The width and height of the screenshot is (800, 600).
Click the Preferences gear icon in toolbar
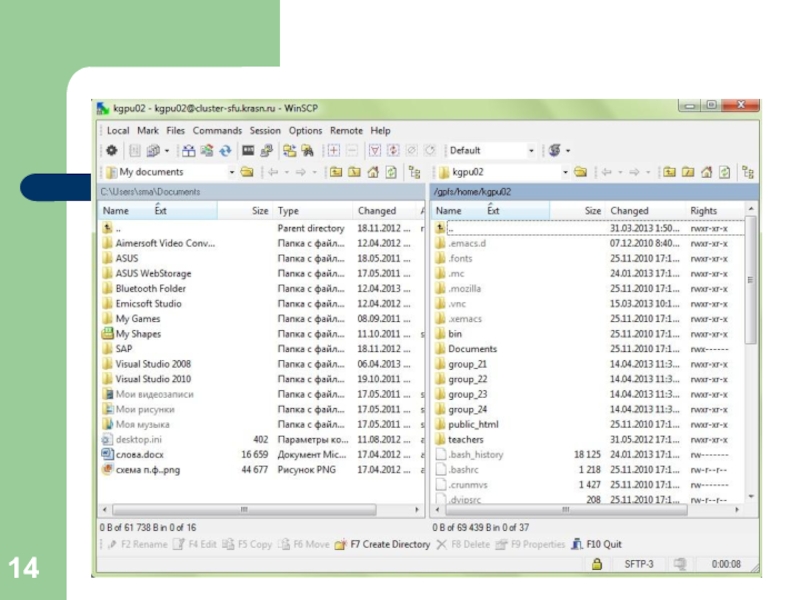click(110, 151)
